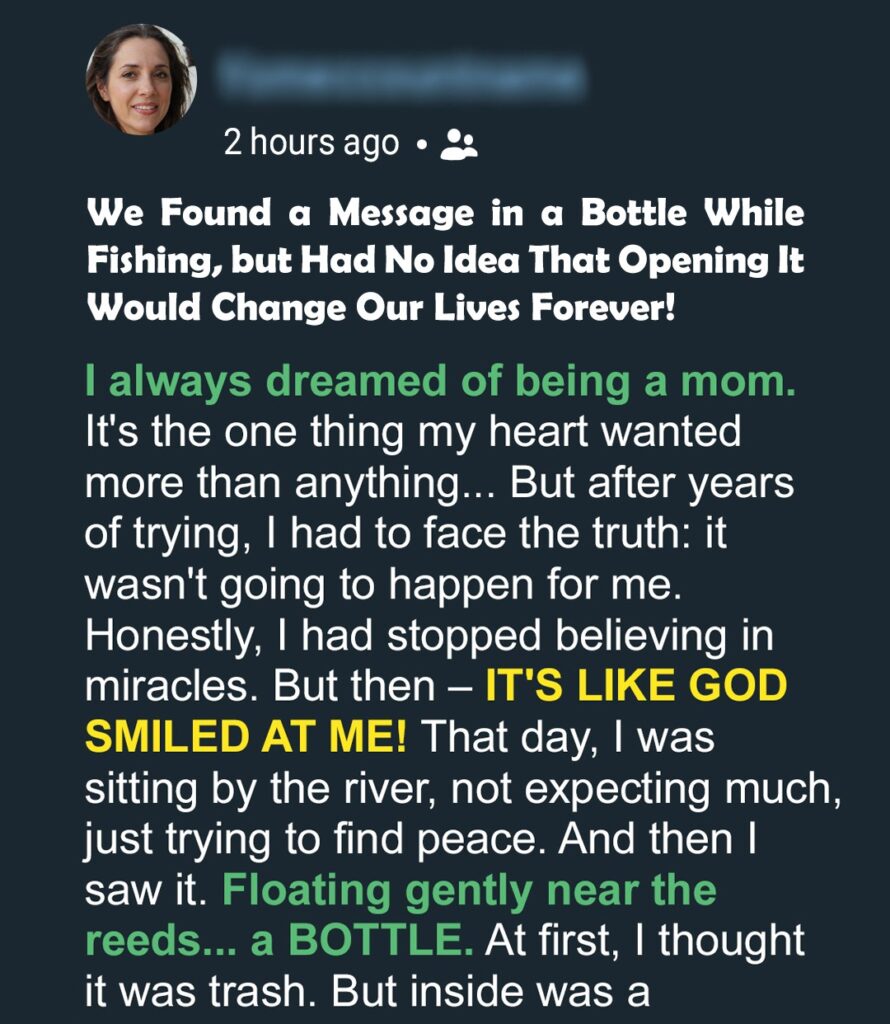Viewport: 890px width, 1024px height.
Task: Click green 'Floating gently near the' text
Action: click(469, 891)
